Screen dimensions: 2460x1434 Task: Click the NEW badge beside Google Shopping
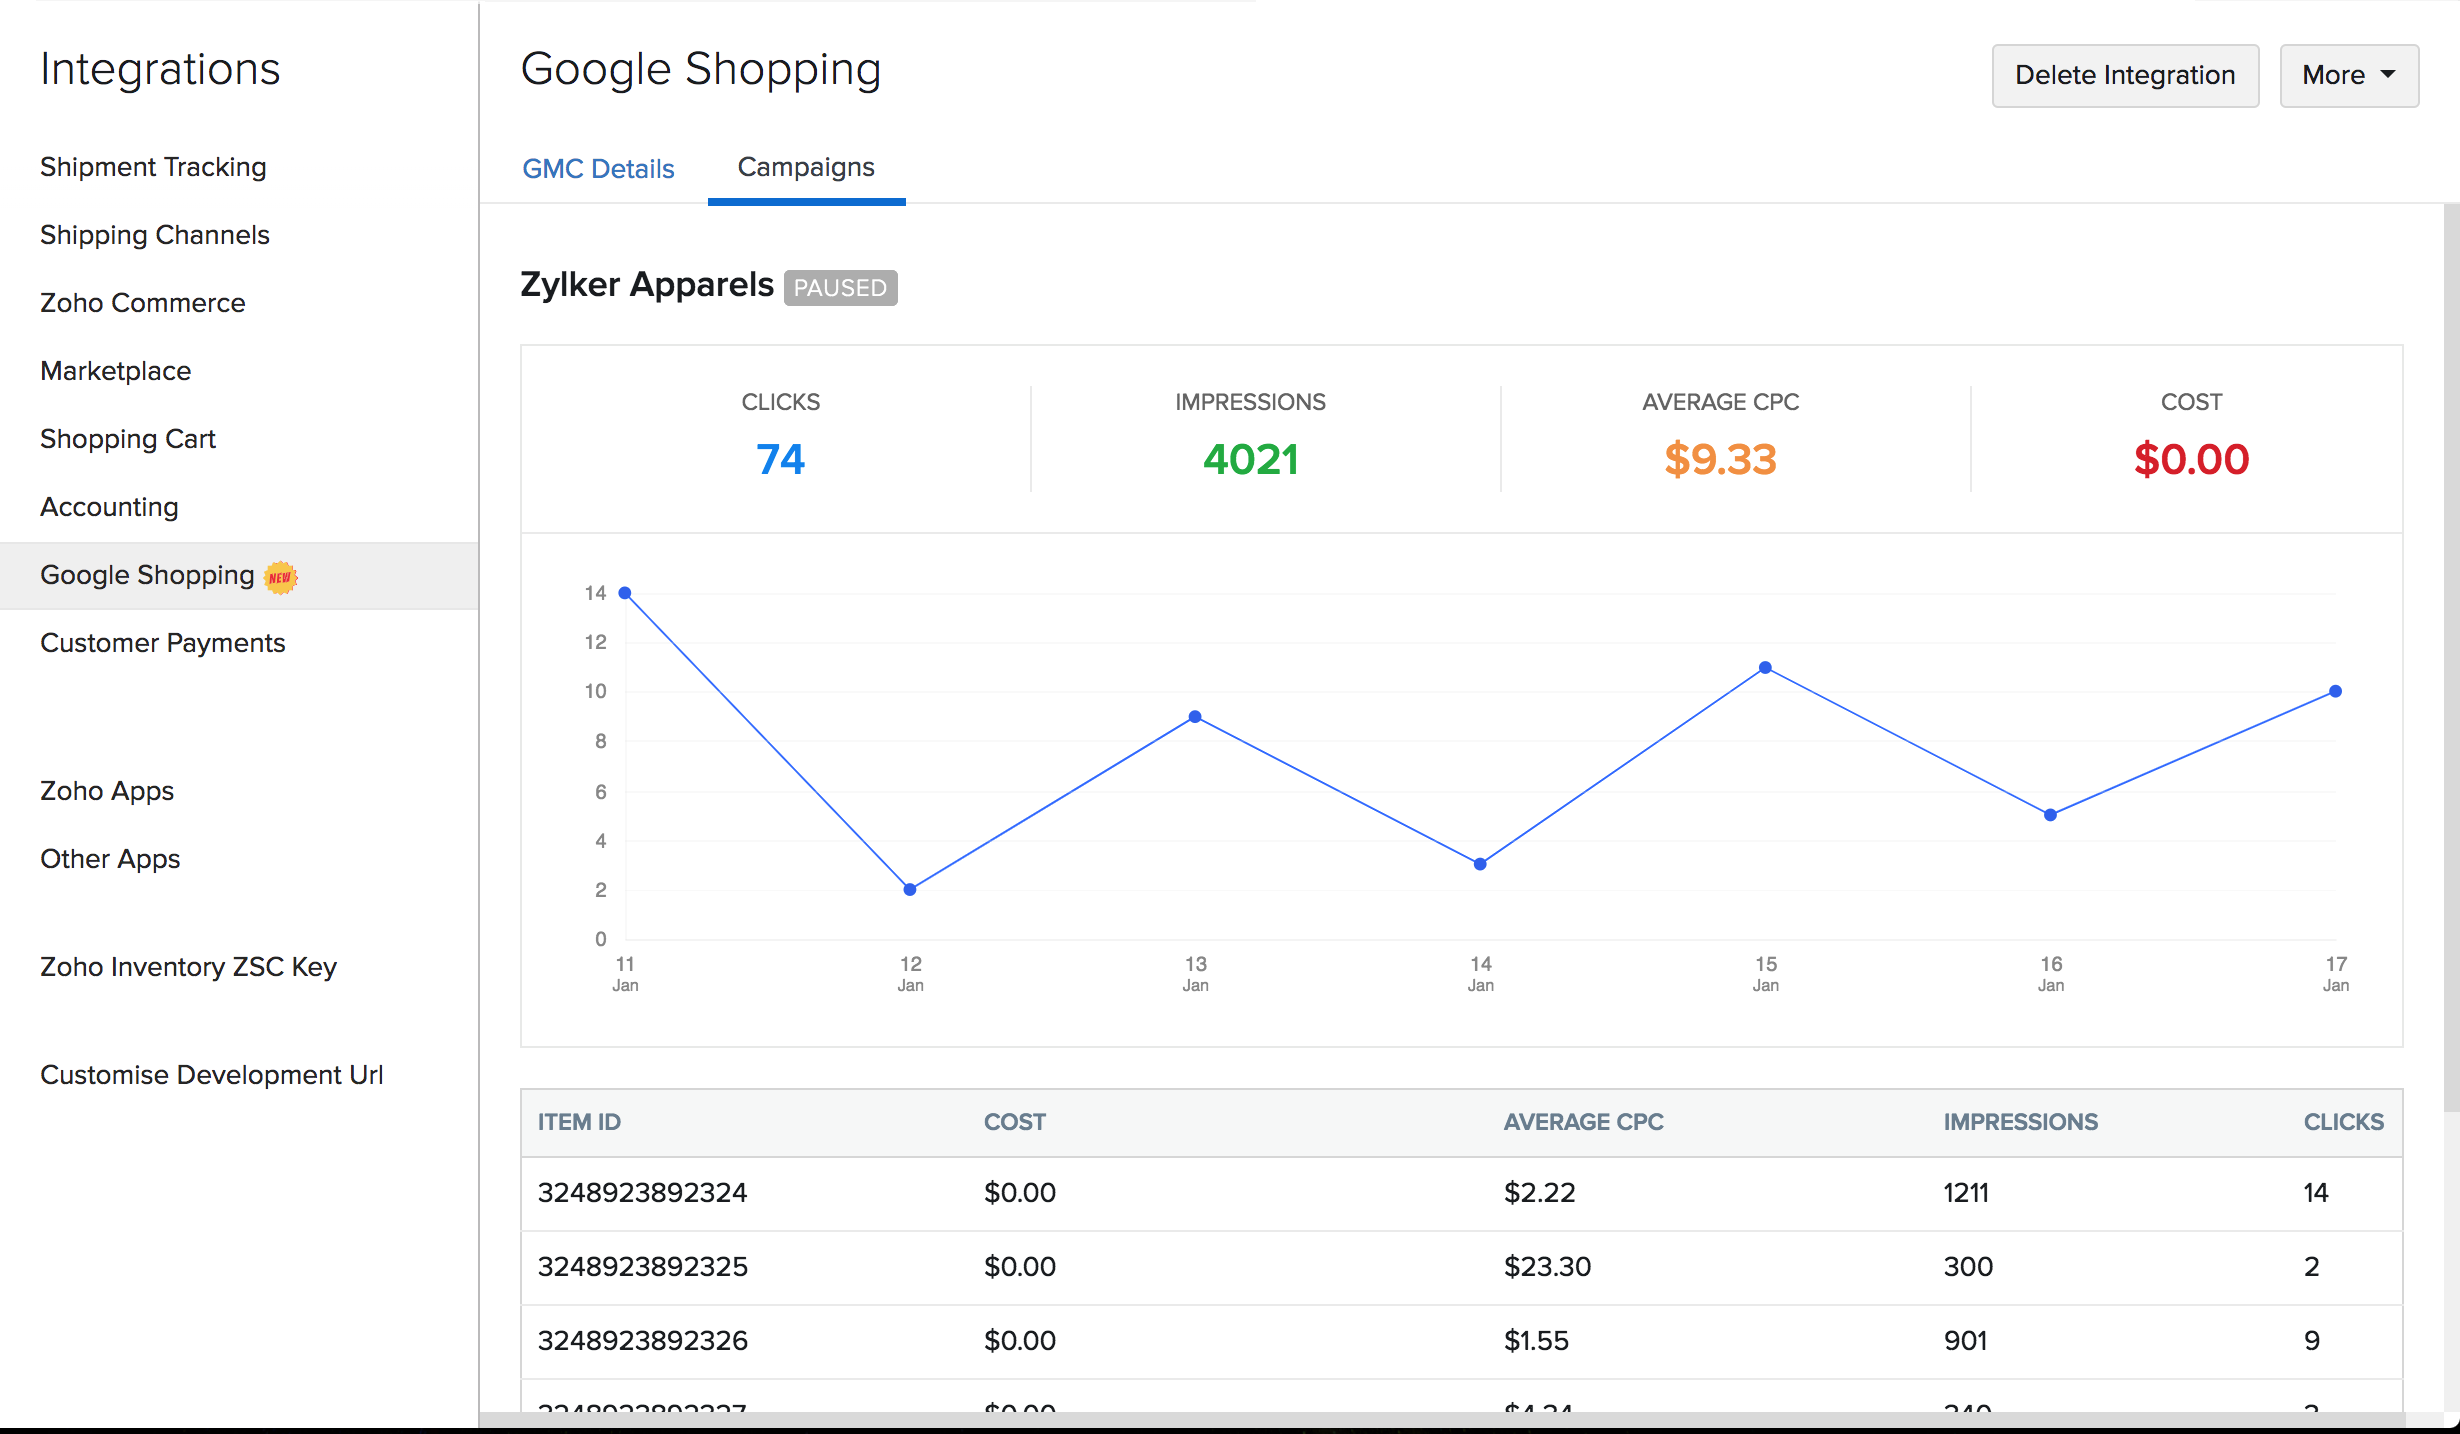281,577
